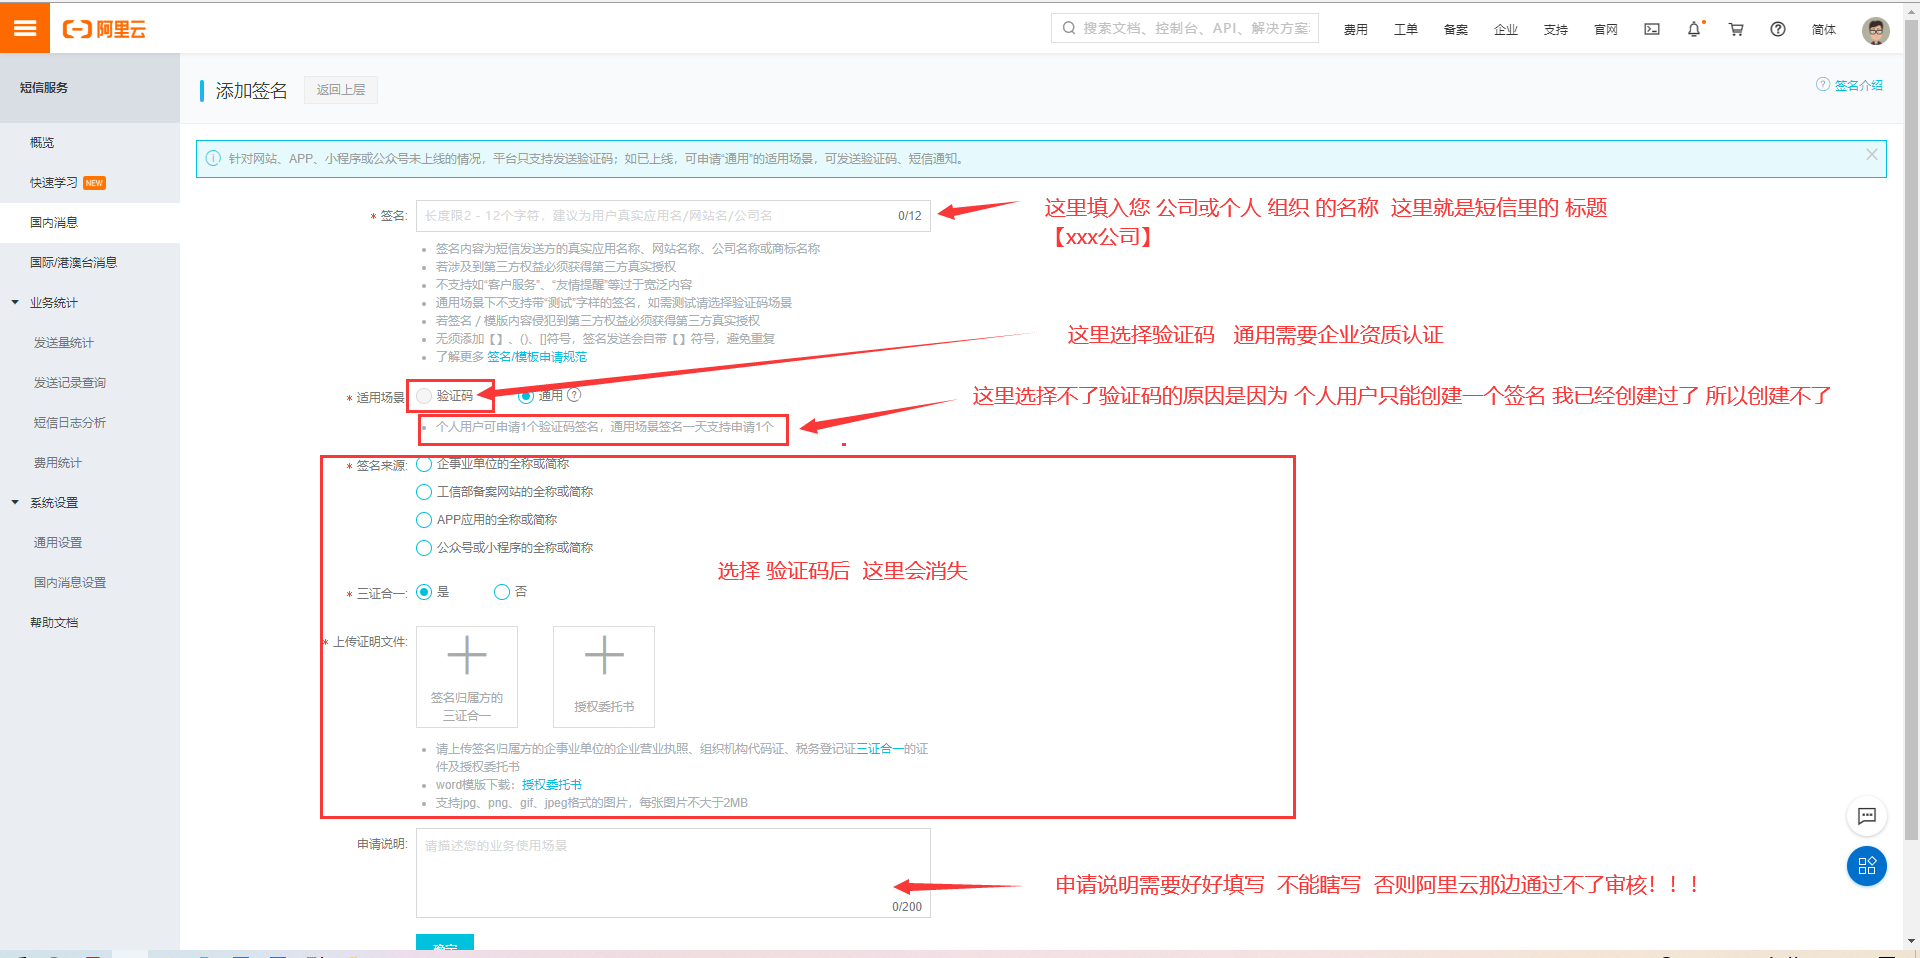Screen dimensions: 1920x958
Task: Click the 返回上层 button
Action: [x=341, y=90]
